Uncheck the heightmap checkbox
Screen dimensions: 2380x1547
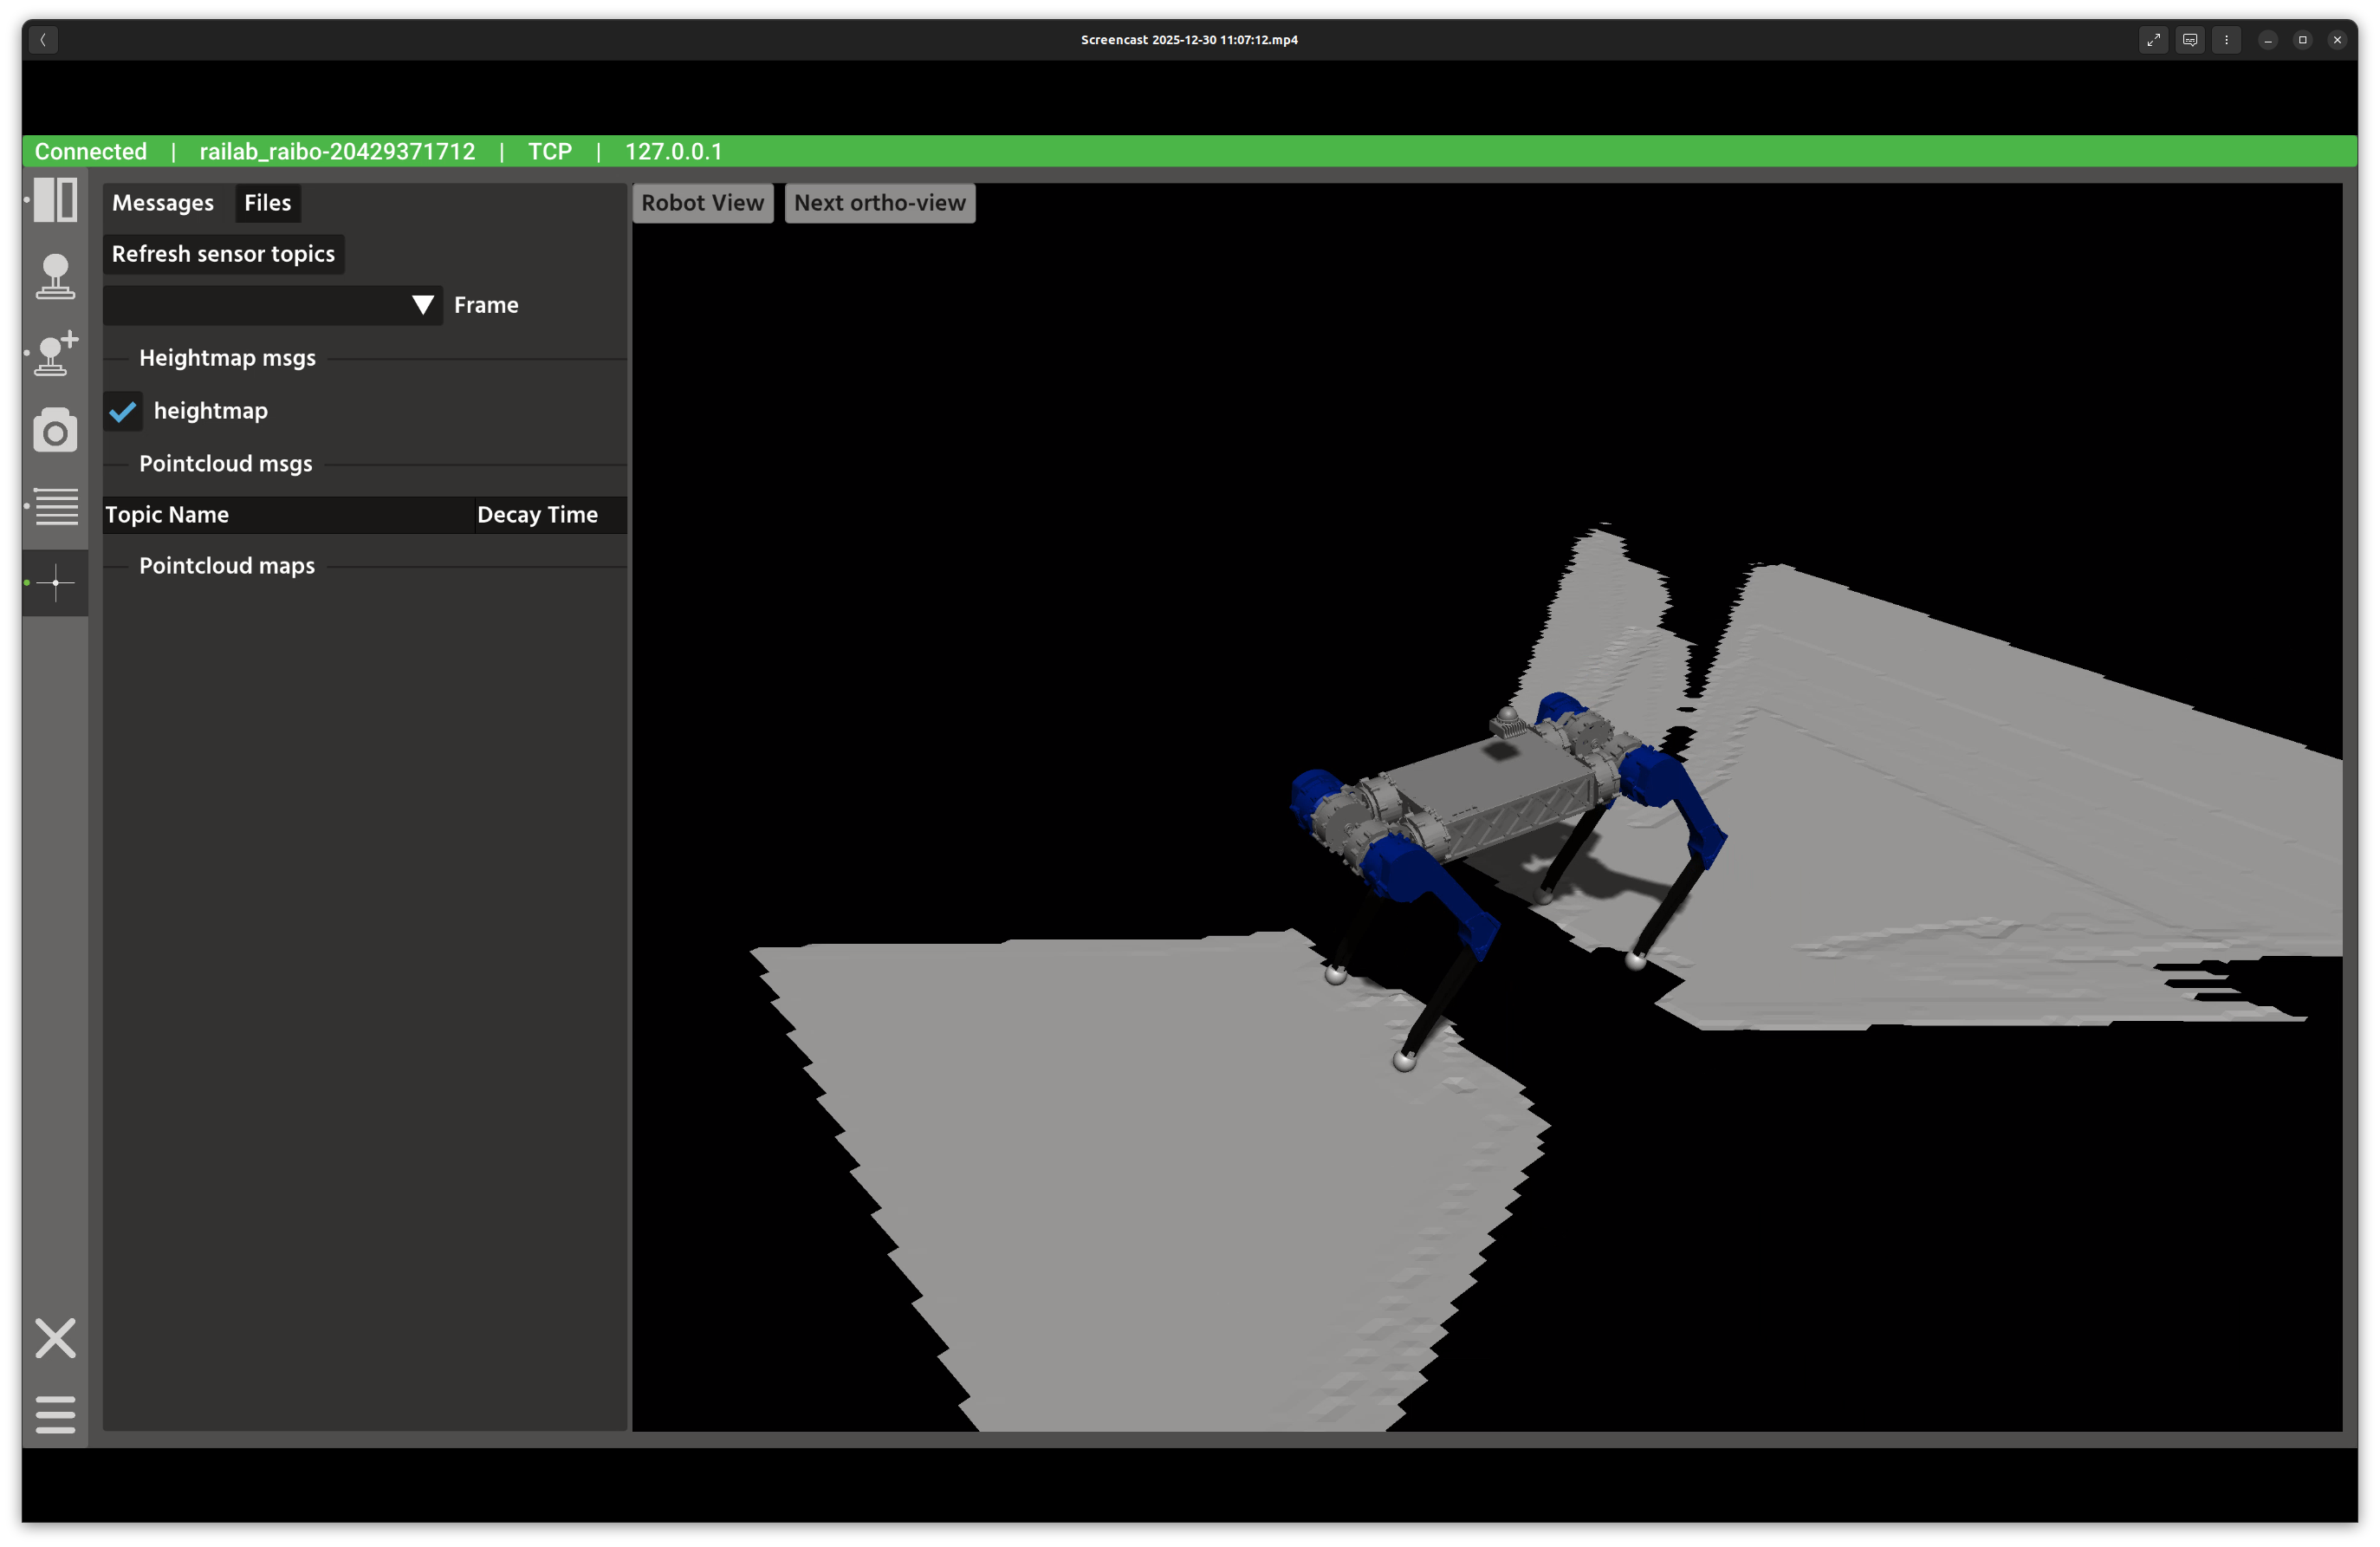point(123,411)
